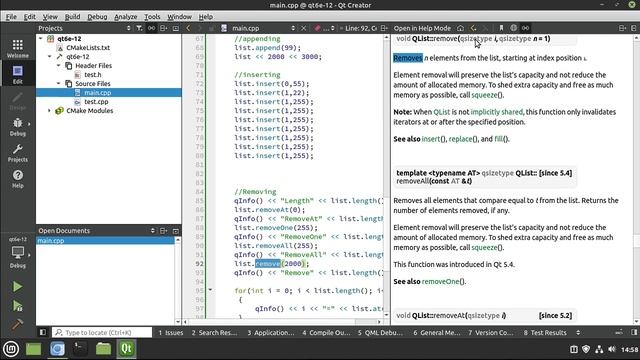Select CMakeLists.txt in project tree

88,47
